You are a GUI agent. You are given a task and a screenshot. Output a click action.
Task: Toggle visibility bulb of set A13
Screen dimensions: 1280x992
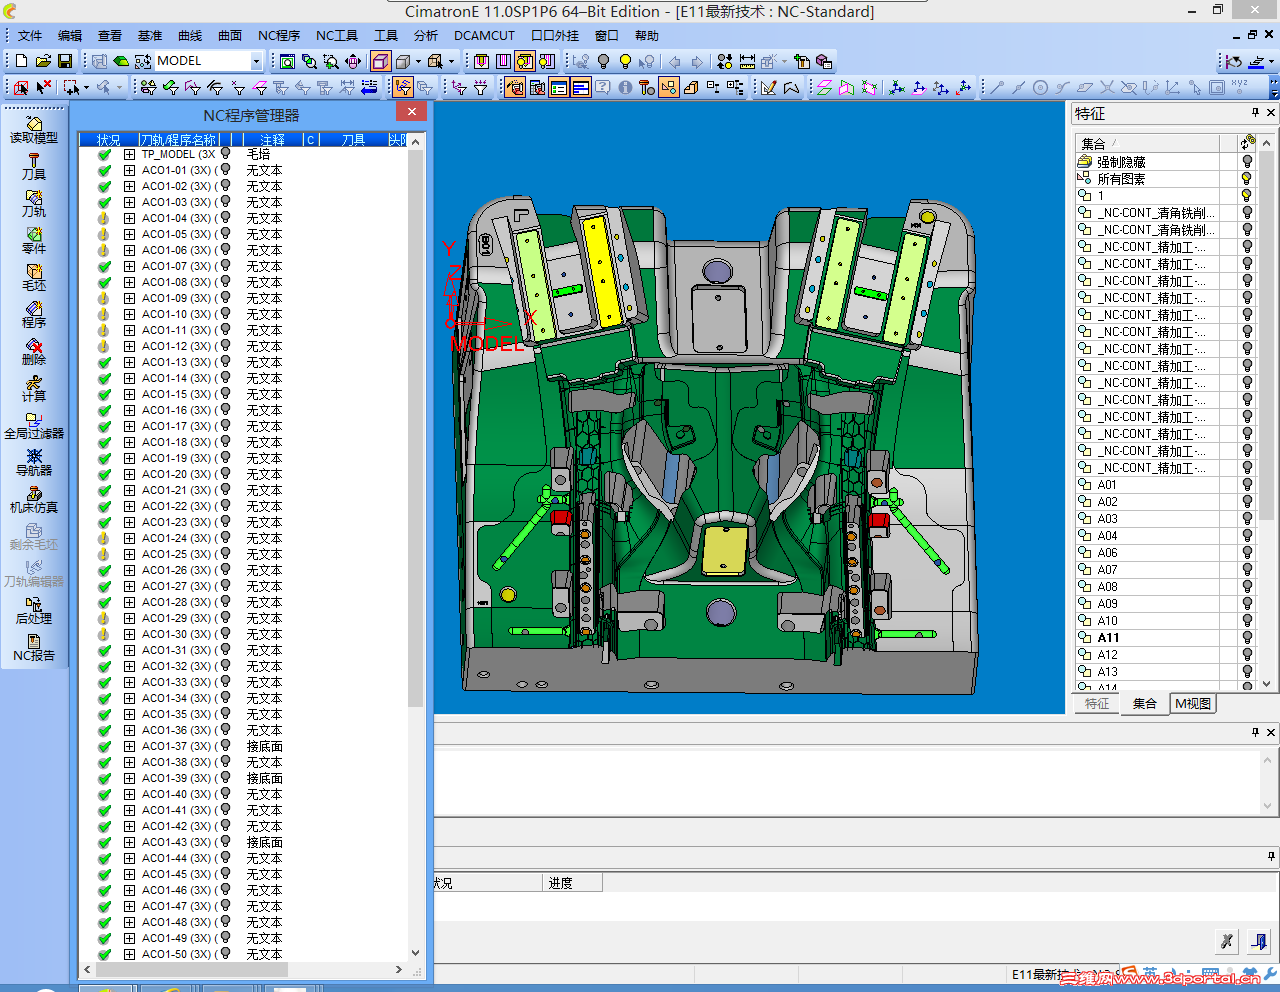(x=1247, y=672)
